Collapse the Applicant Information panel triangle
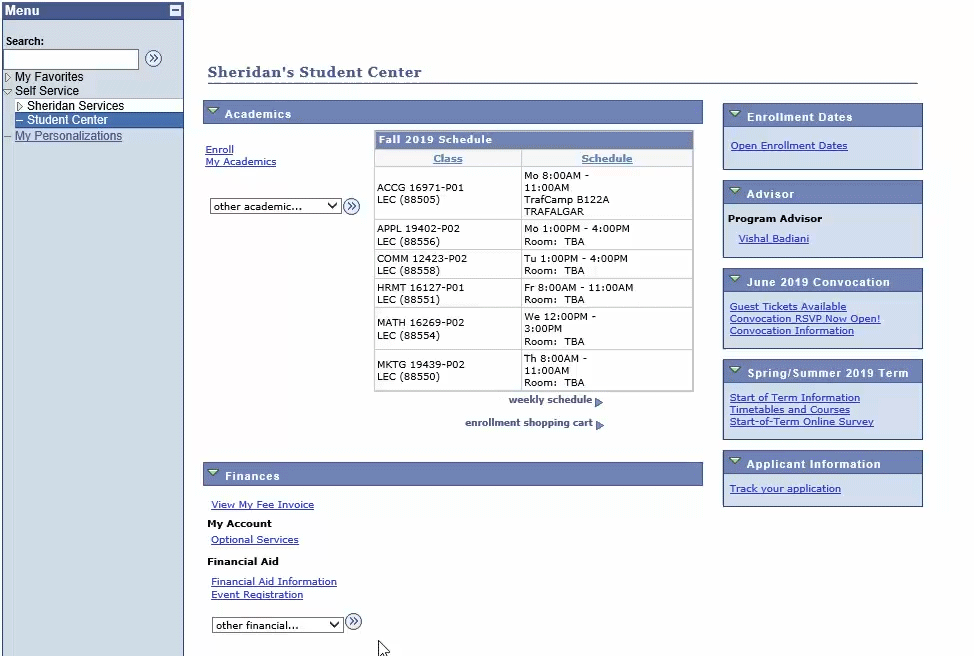 tap(735, 462)
